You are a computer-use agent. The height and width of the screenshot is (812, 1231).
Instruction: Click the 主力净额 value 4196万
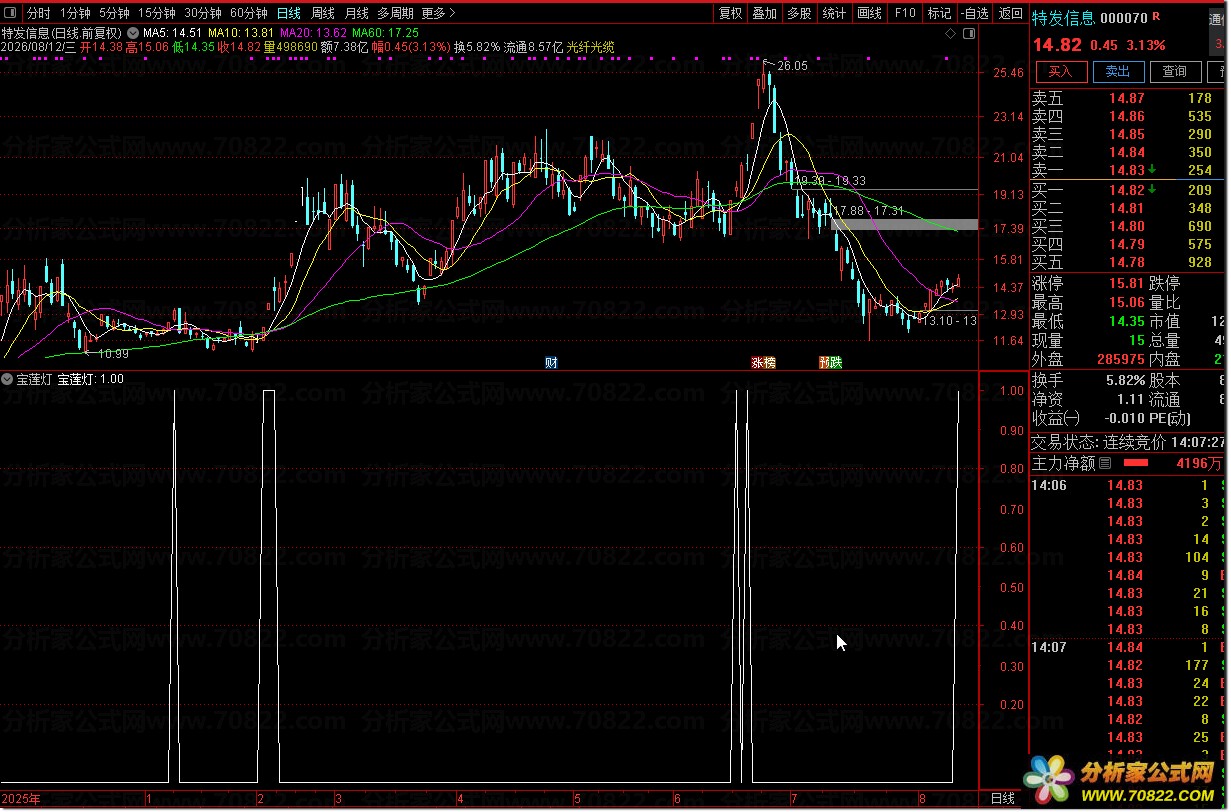[1199, 463]
